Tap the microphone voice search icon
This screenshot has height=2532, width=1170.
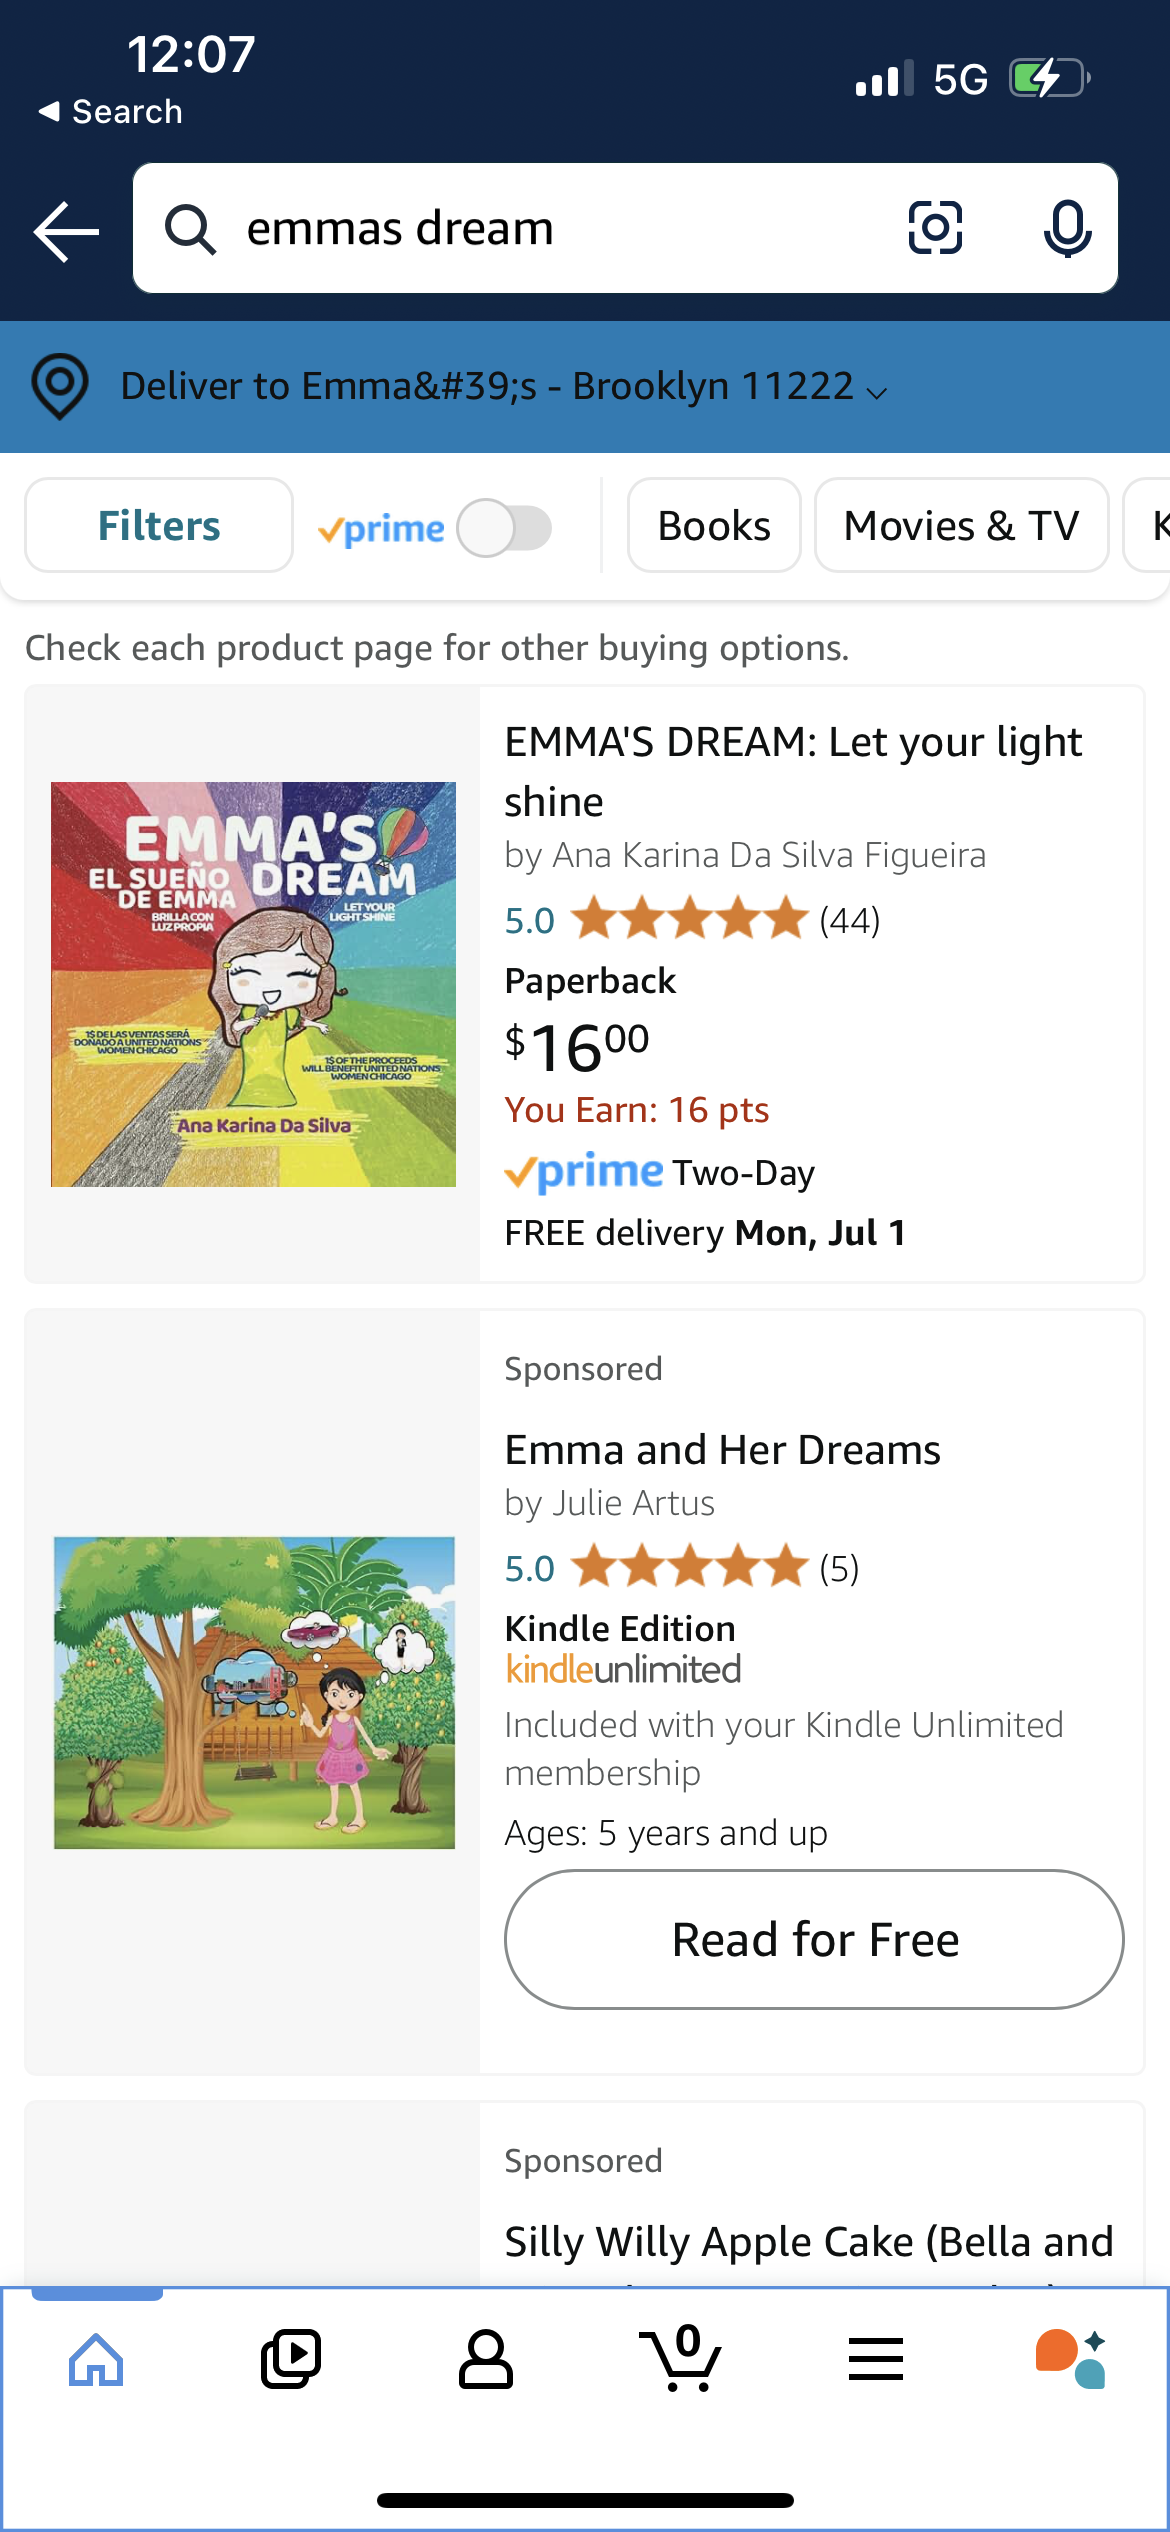point(1067,228)
